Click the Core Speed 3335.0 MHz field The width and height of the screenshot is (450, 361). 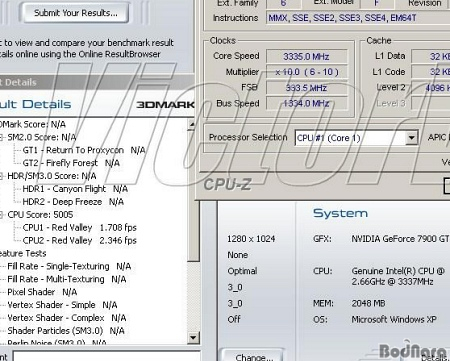(x=306, y=56)
